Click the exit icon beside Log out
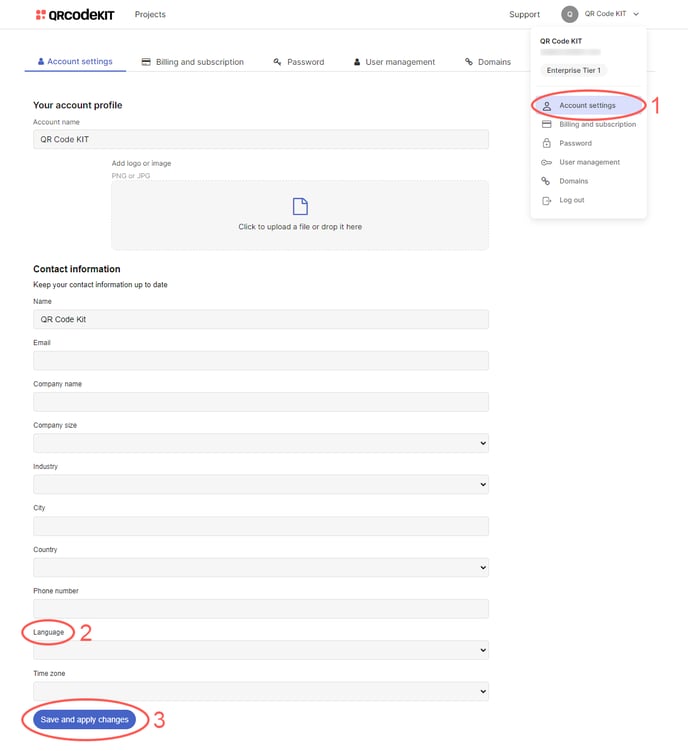This screenshot has height=751, width=688. [546, 201]
